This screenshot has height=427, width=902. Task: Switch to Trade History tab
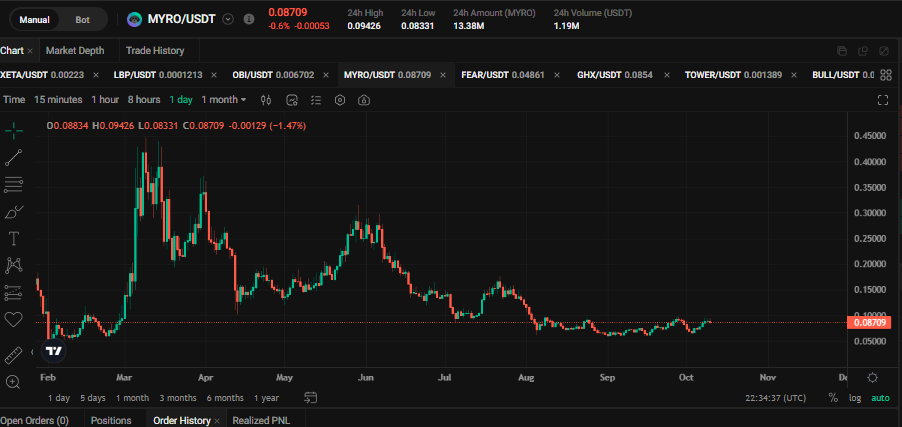[x=155, y=51]
